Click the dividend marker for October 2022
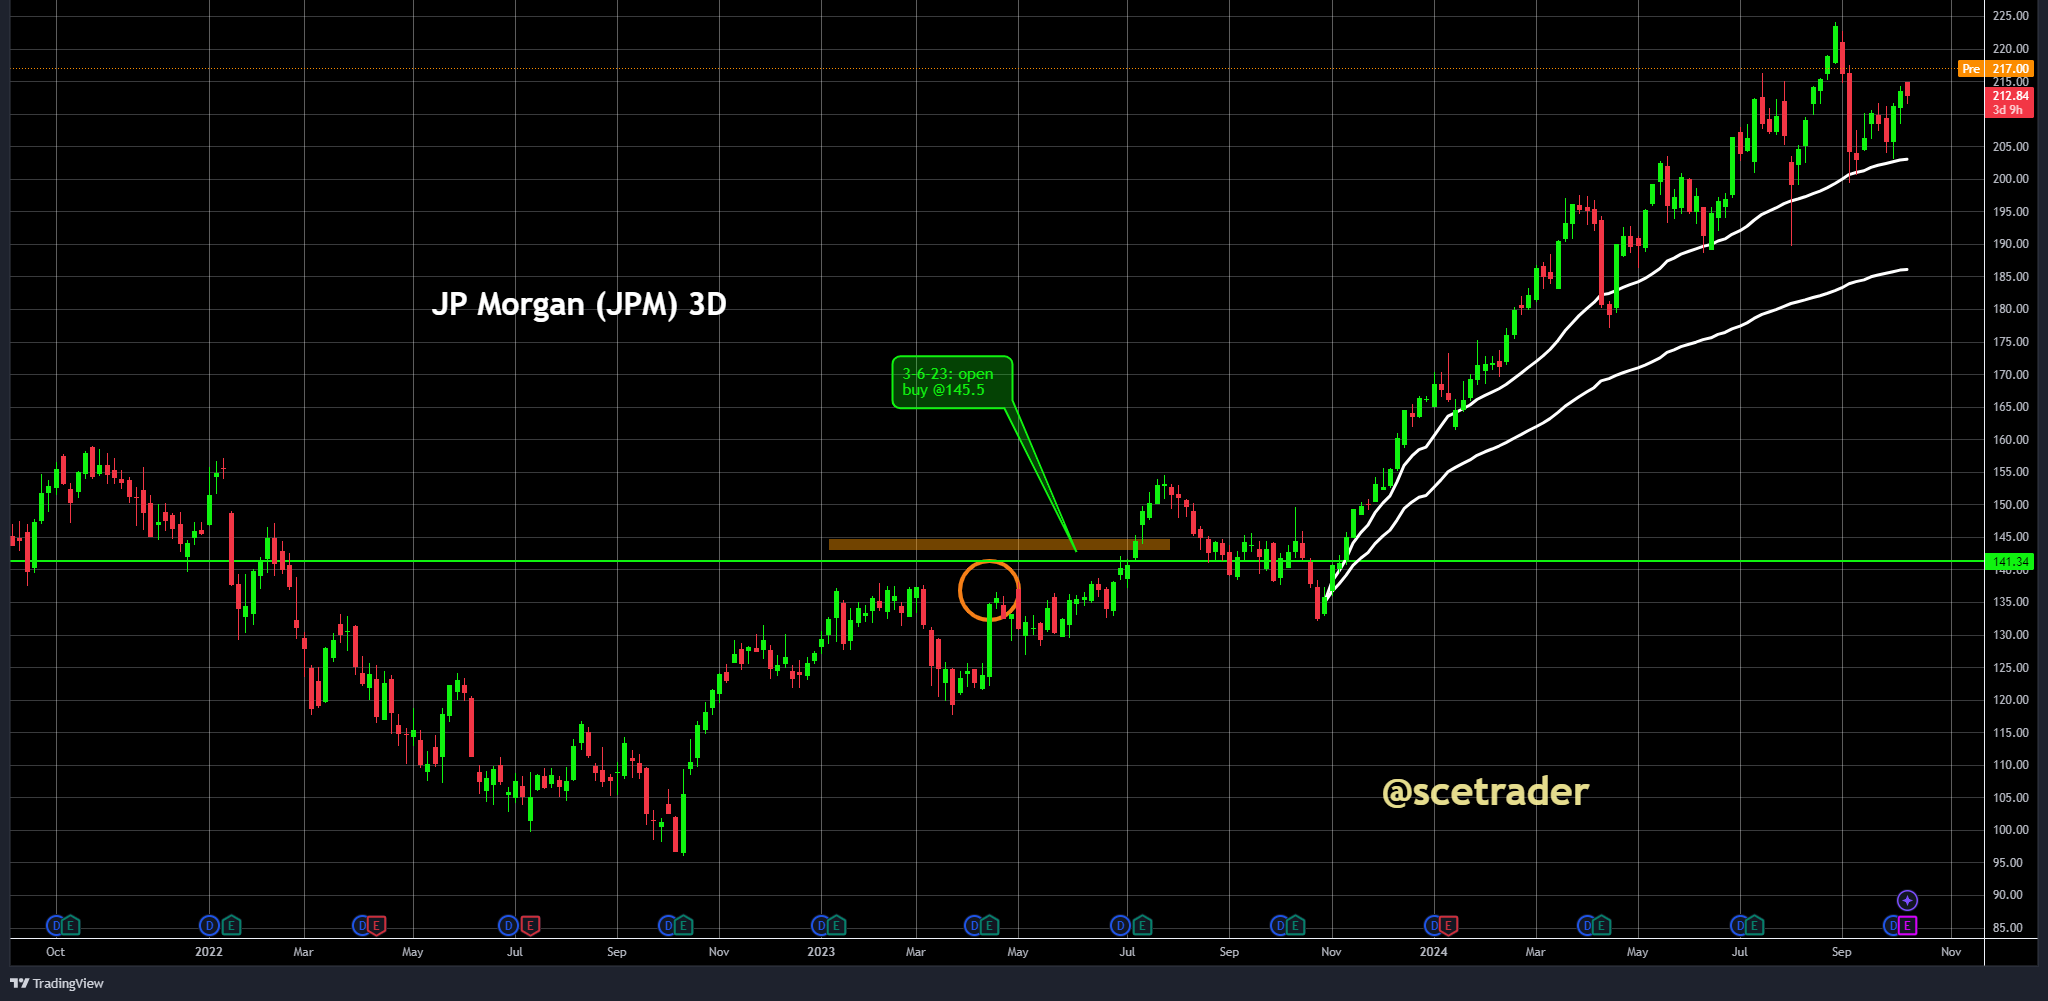The image size is (2048, 1001). [x=668, y=926]
